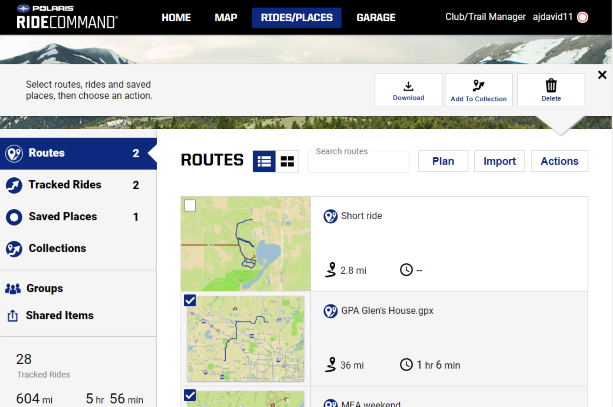The height and width of the screenshot is (407, 613).
Task: Close the selection action banner
Action: pyautogui.click(x=602, y=75)
